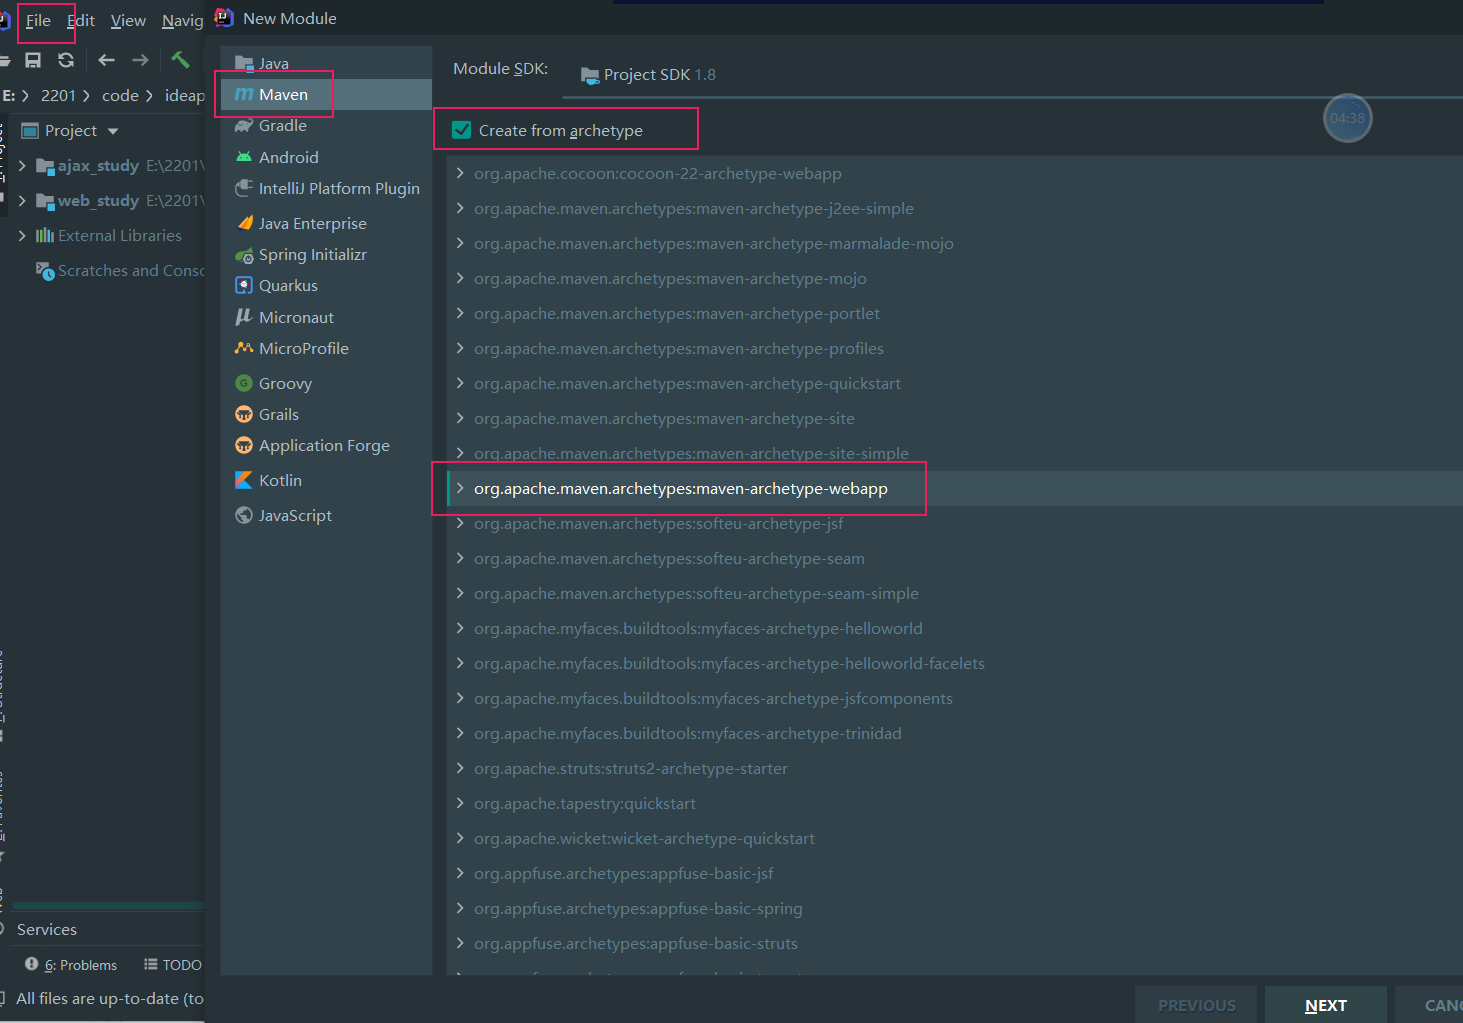
Task: Click breadcrumb folder code
Action: [x=120, y=95]
